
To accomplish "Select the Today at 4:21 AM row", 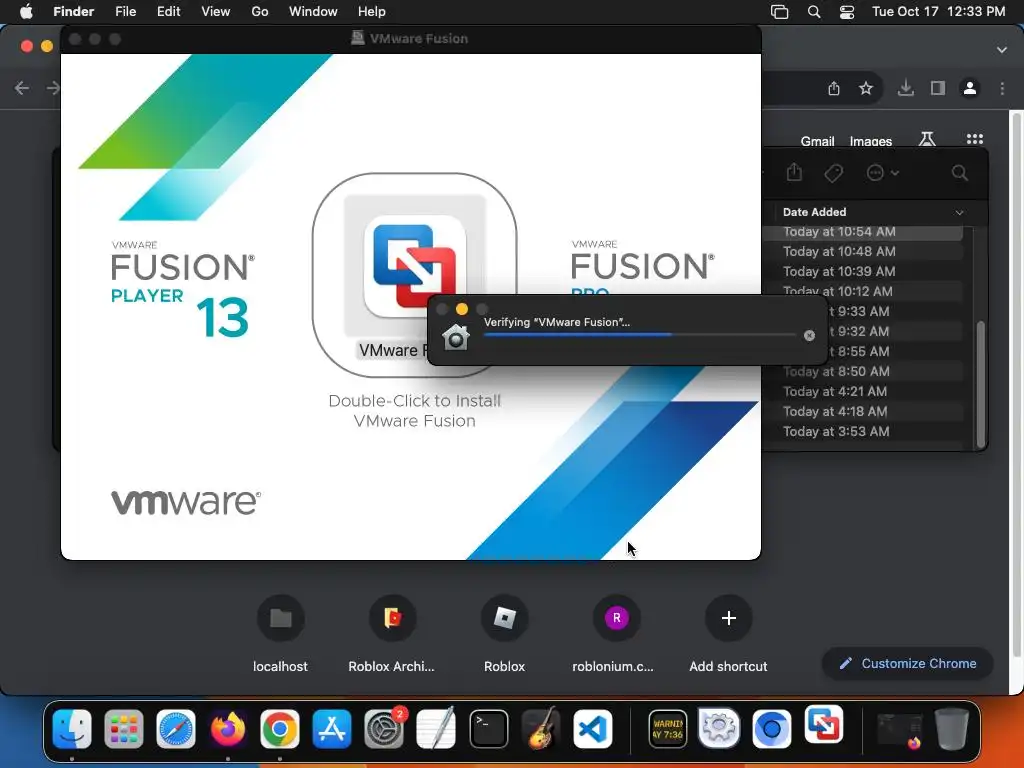I will [x=862, y=392].
